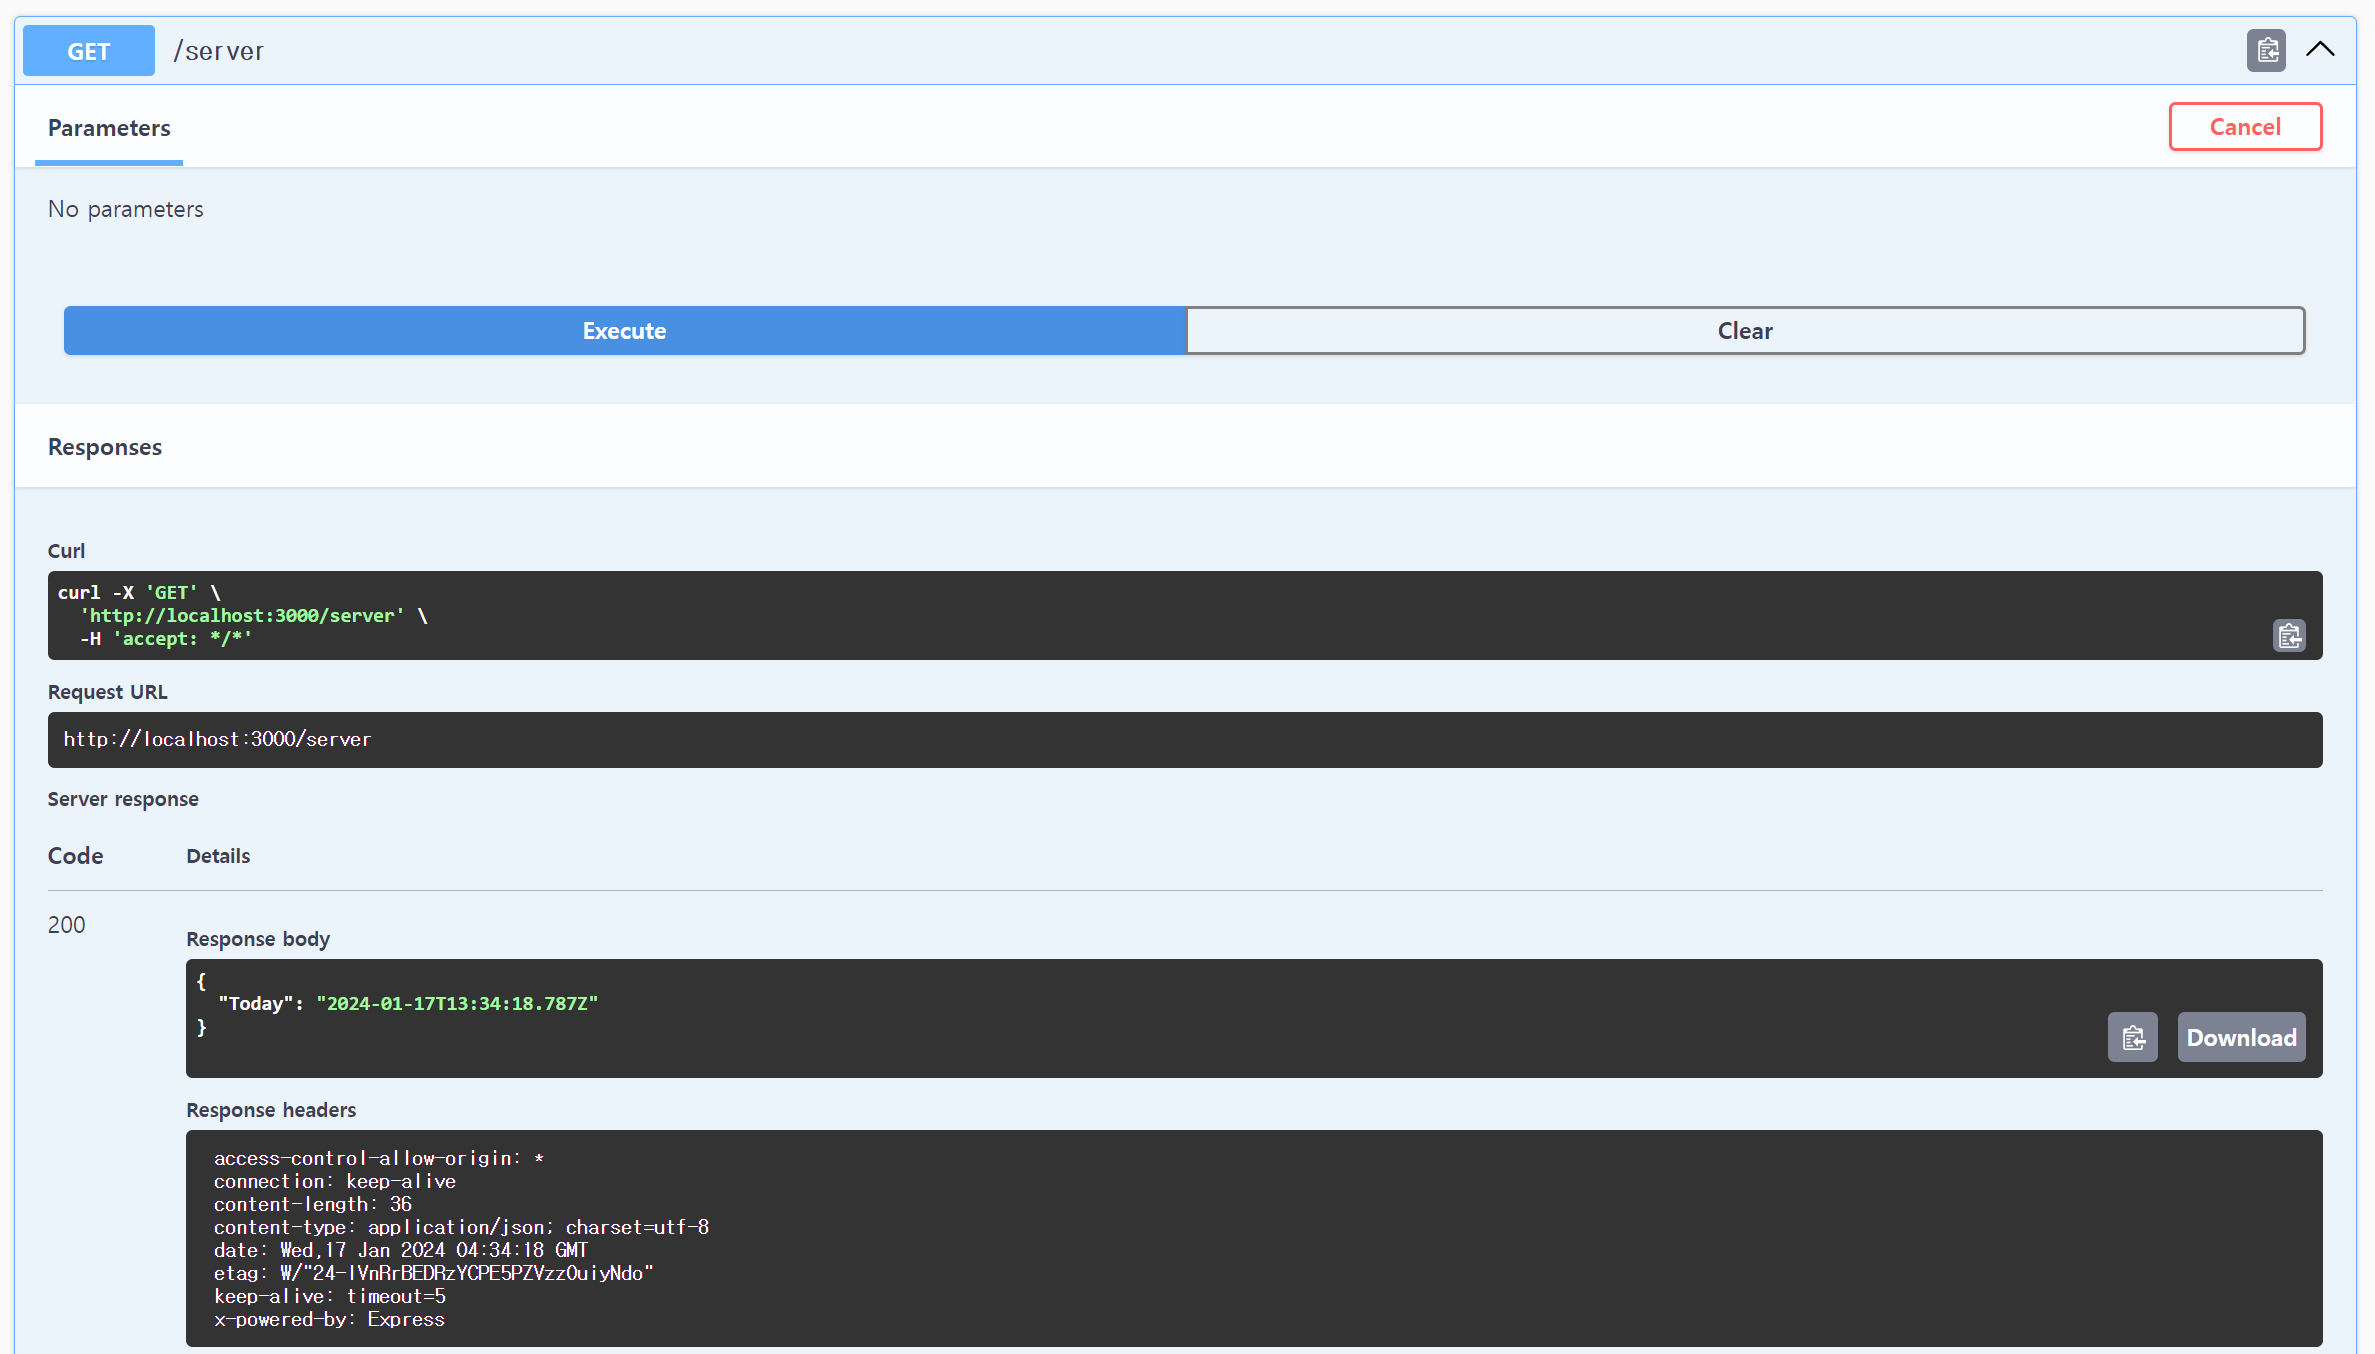Image resolution: width=2375 pixels, height=1354 pixels.
Task: Click inside the curl command code block
Action: [x=1100, y=615]
